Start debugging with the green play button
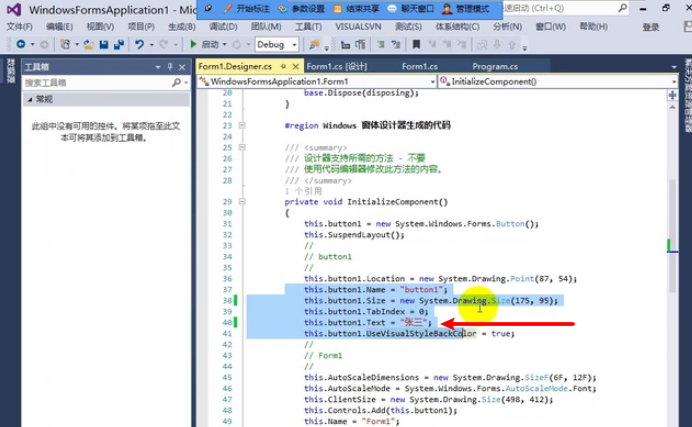 (193, 44)
